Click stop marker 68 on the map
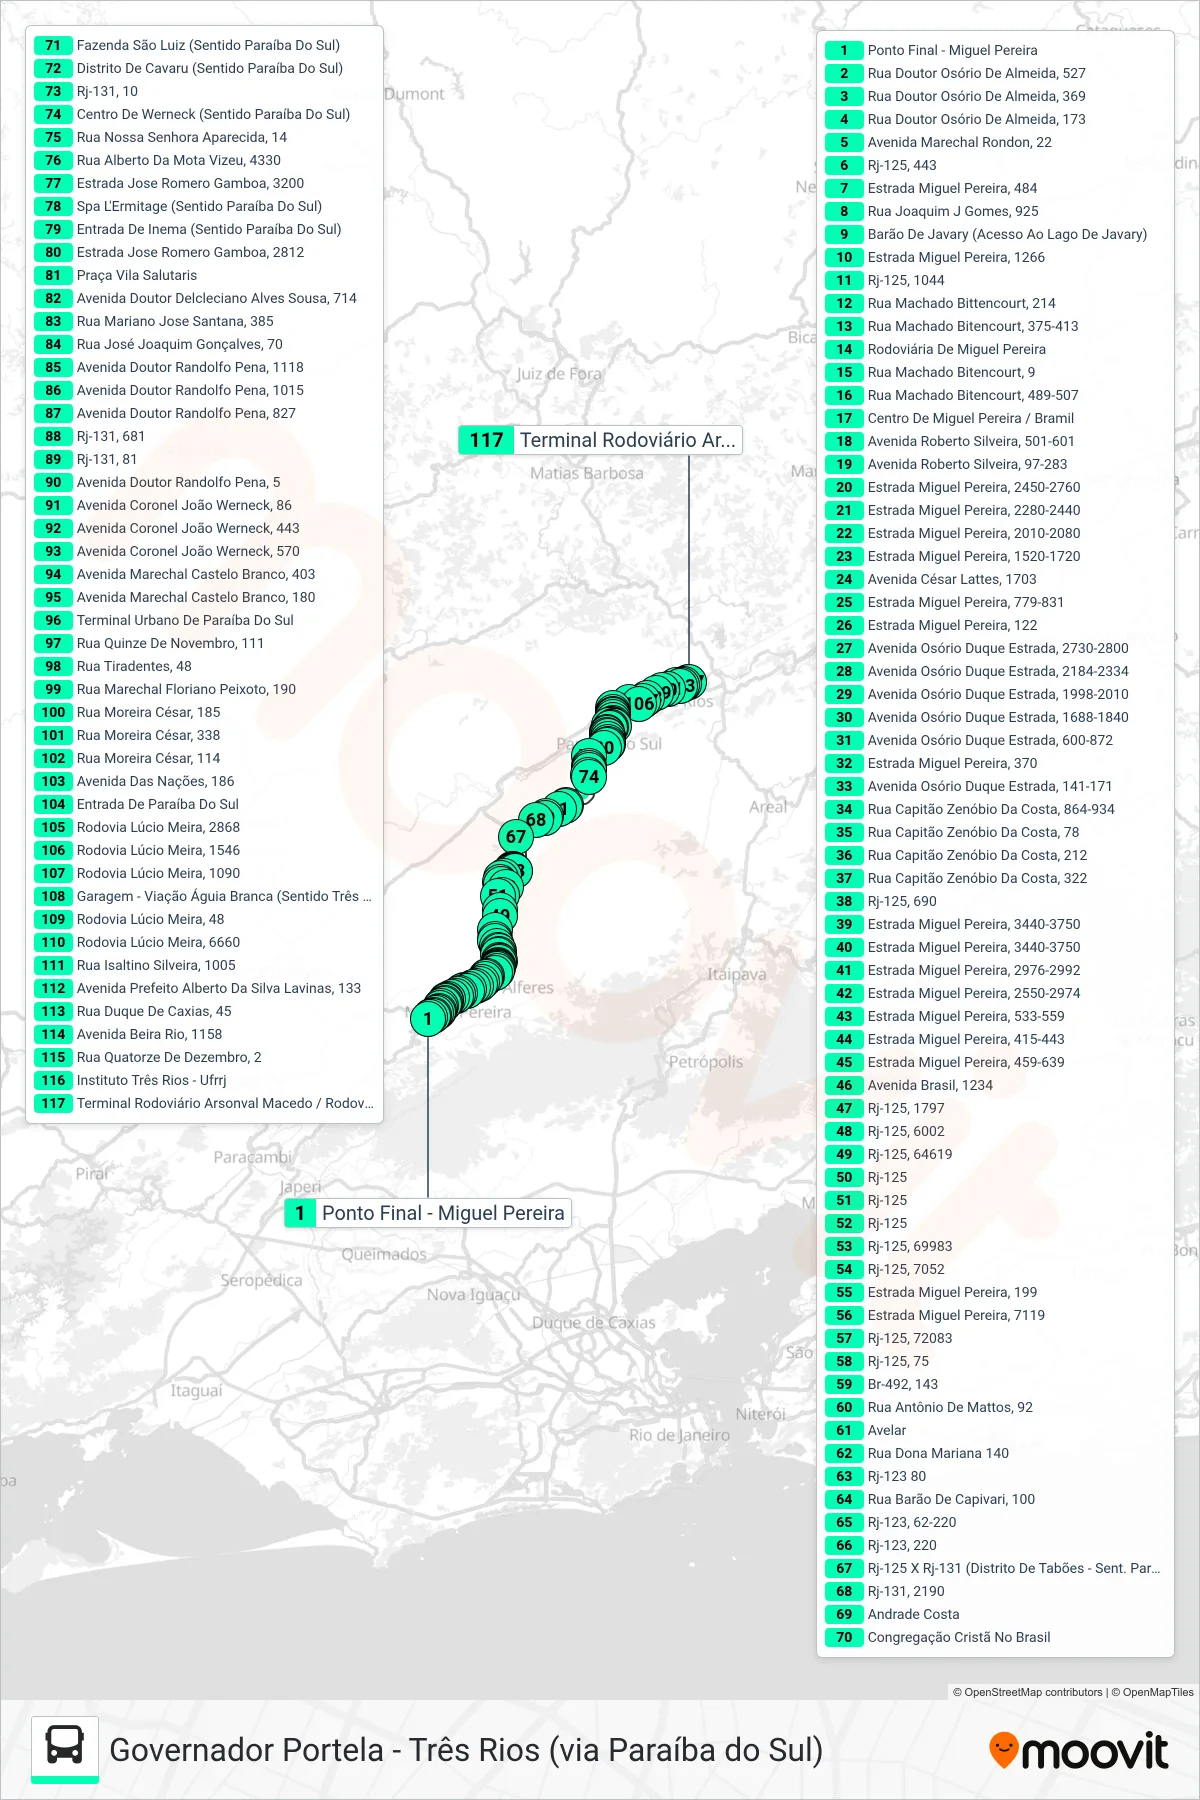 (x=537, y=819)
